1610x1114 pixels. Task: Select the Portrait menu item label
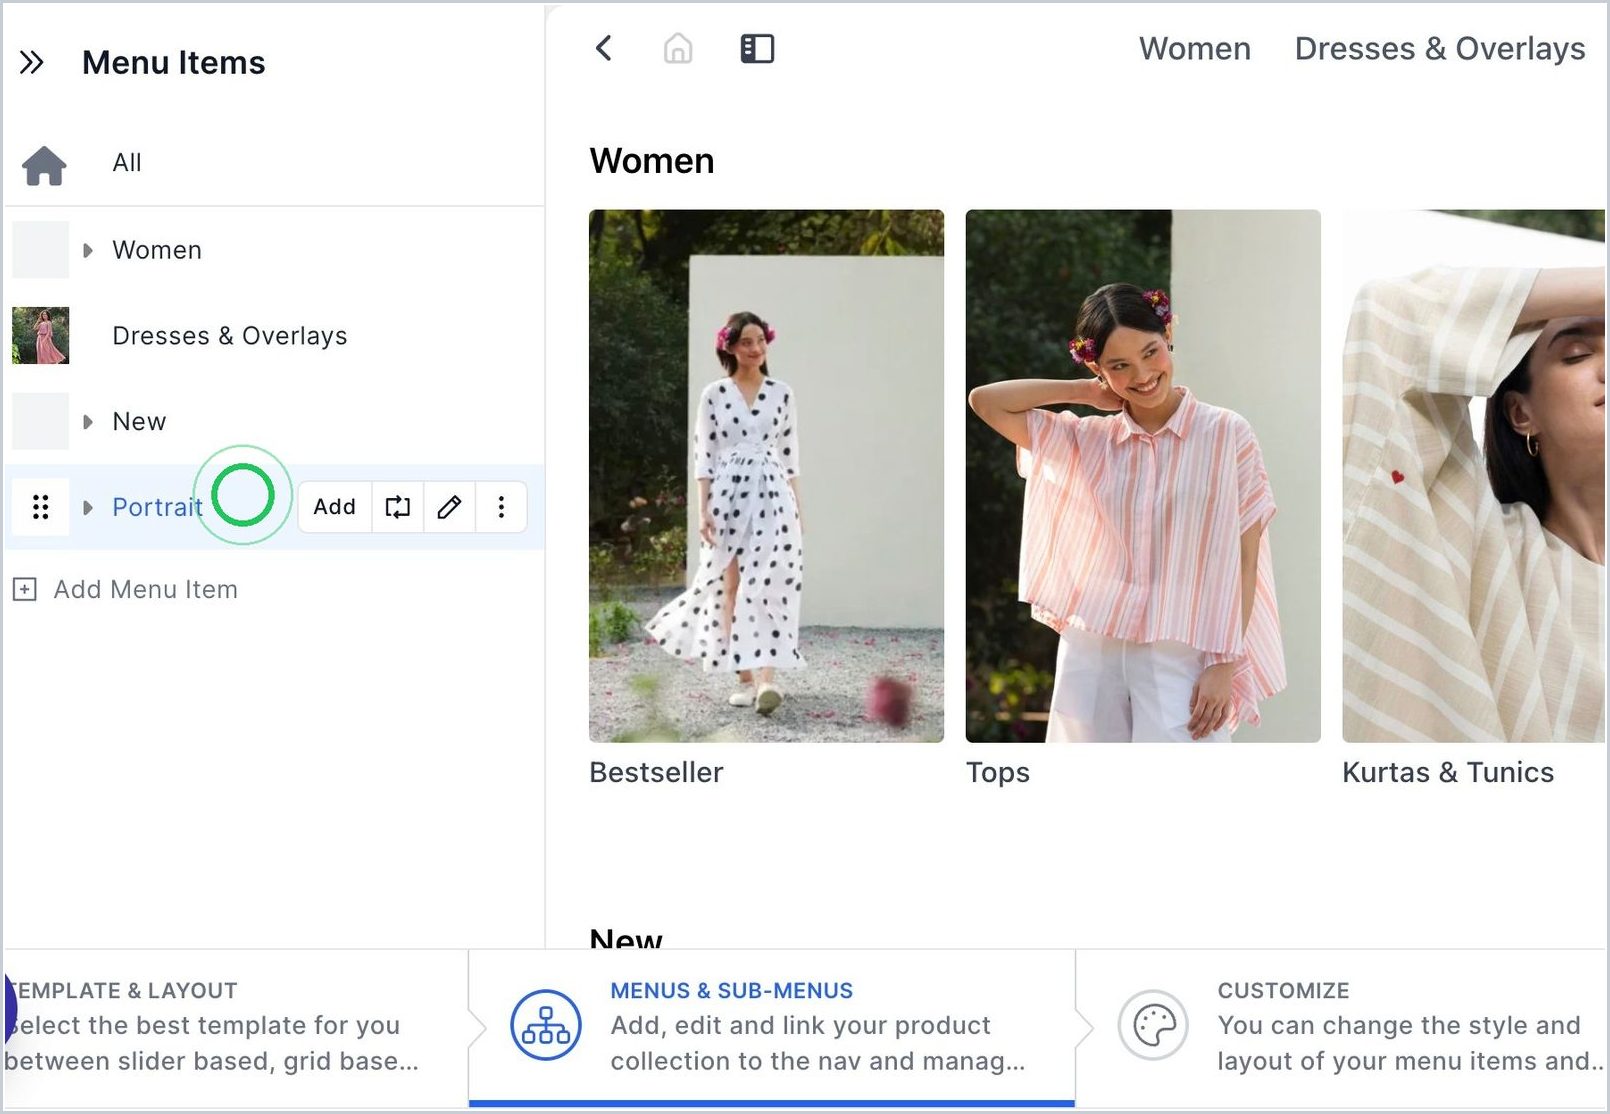point(157,507)
